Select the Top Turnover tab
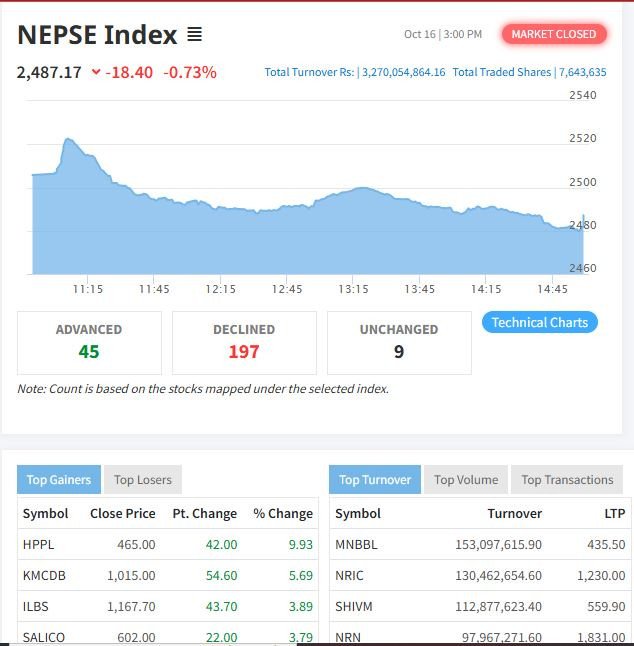Viewport: 634px width, 646px height. (x=374, y=480)
